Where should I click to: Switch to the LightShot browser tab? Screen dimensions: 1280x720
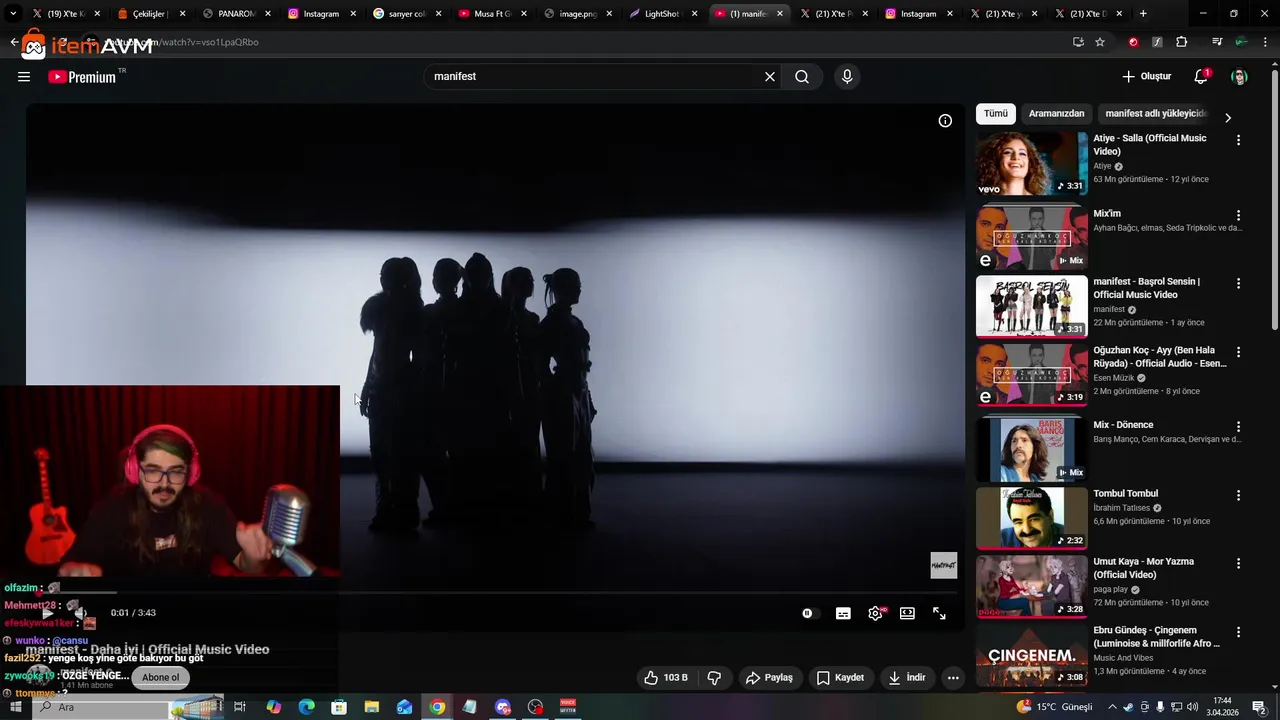(661, 14)
